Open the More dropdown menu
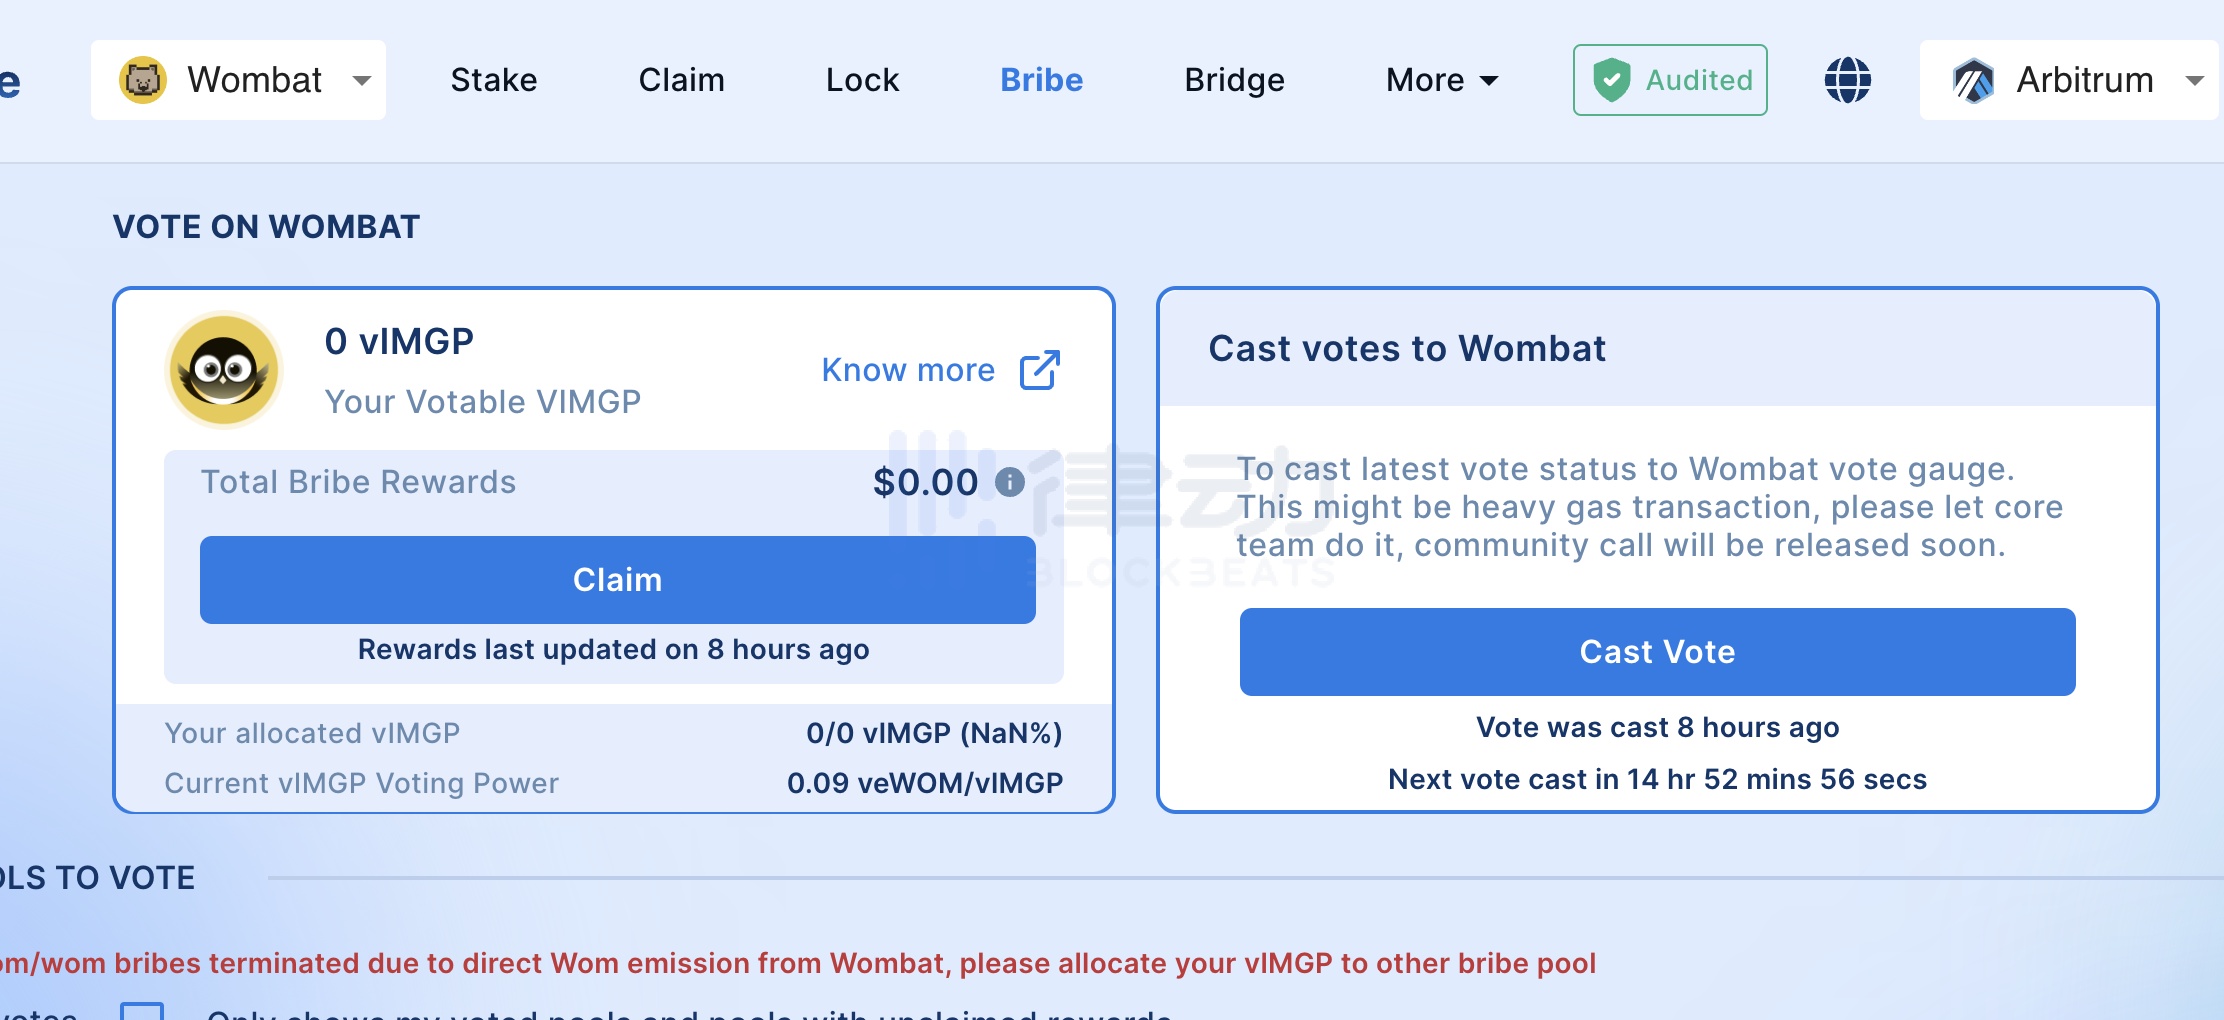The image size is (2224, 1020). (1441, 80)
